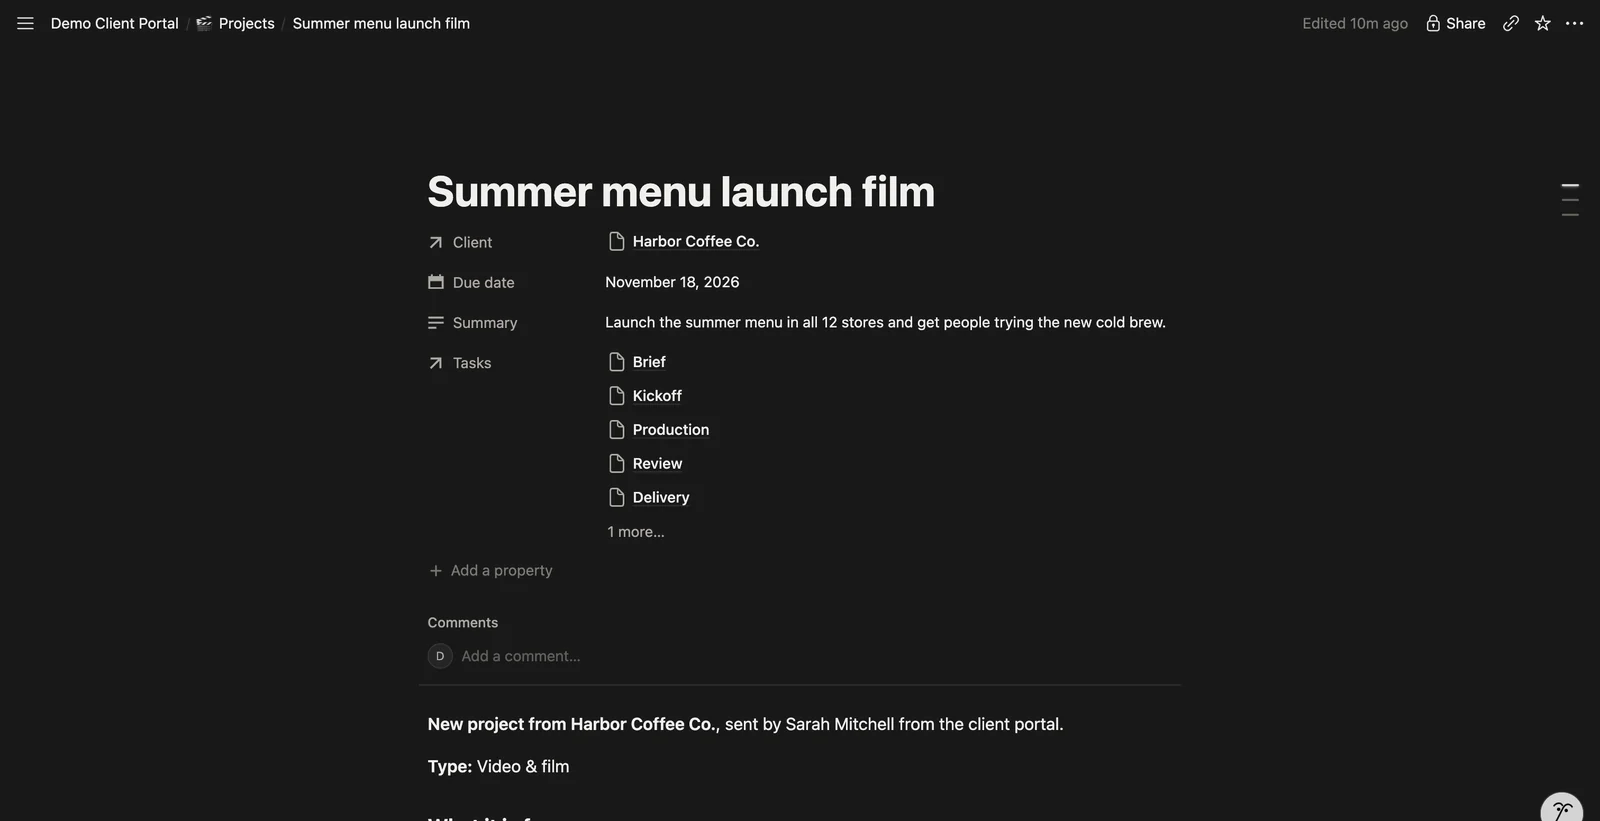The image size is (1600, 821).
Task: Click the Projects clapperboard icon
Action: (204, 23)
